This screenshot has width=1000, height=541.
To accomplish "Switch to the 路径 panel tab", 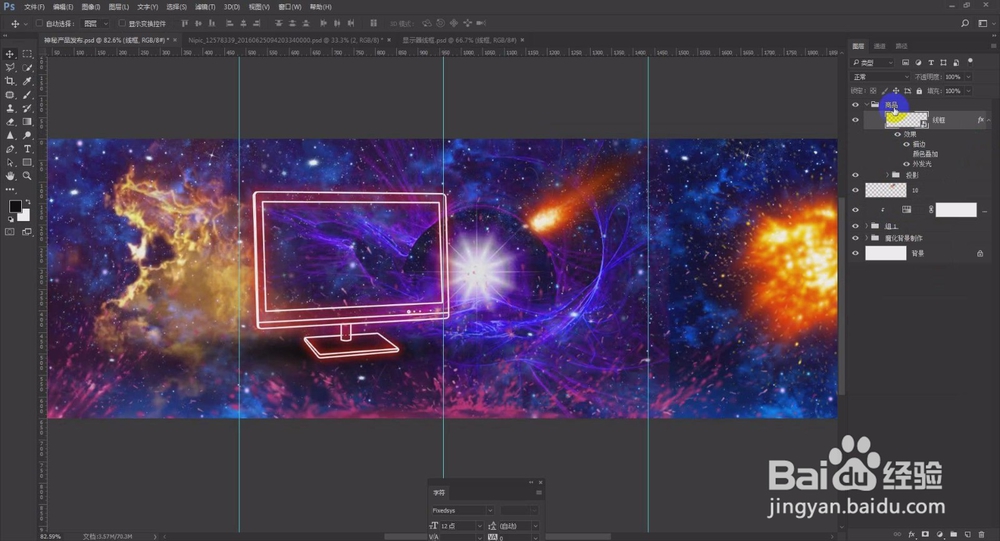I will tap(901, 46).
